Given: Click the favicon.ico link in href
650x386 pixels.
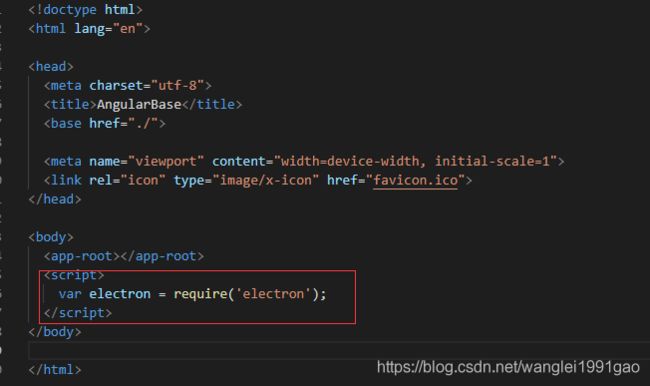Looking at the screenshot, I should [x=415, y=180].
